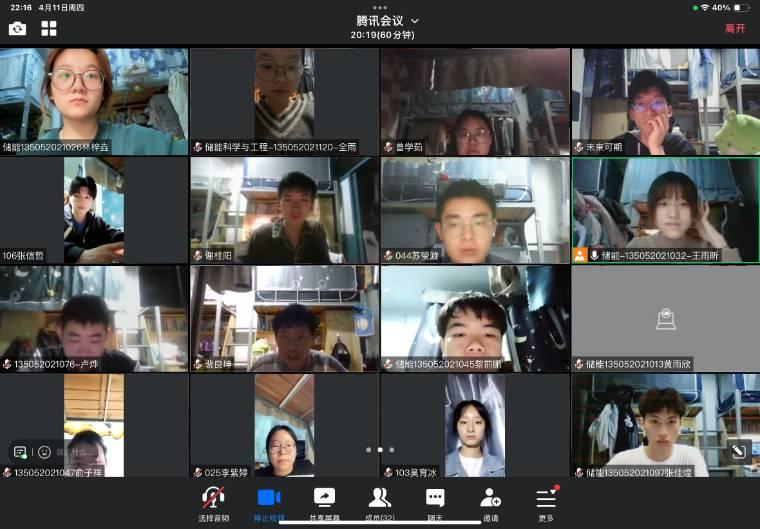Switch camera using the flip camera icon

17,28
